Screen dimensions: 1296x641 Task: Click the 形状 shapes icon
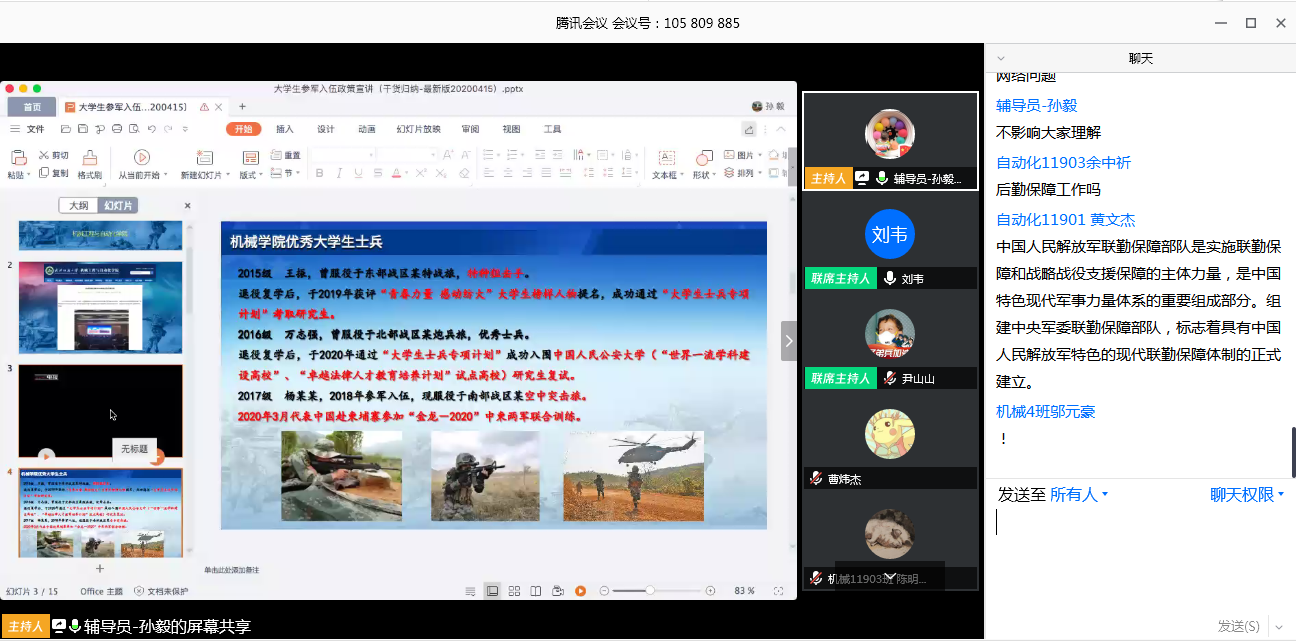(704, 157)
